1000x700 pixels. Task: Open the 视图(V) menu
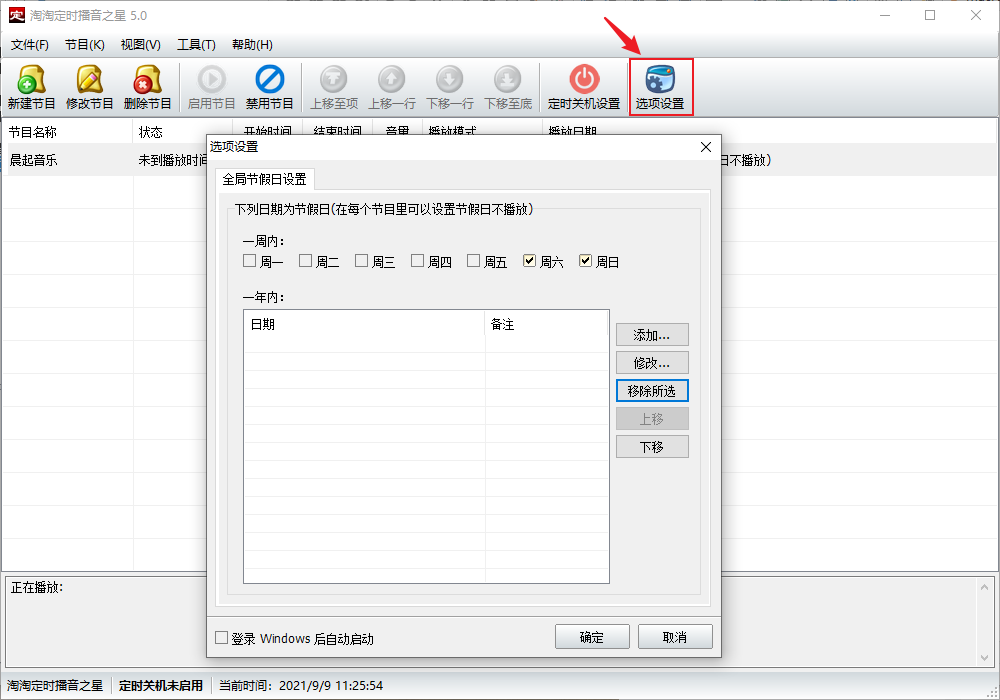(140, 45)
